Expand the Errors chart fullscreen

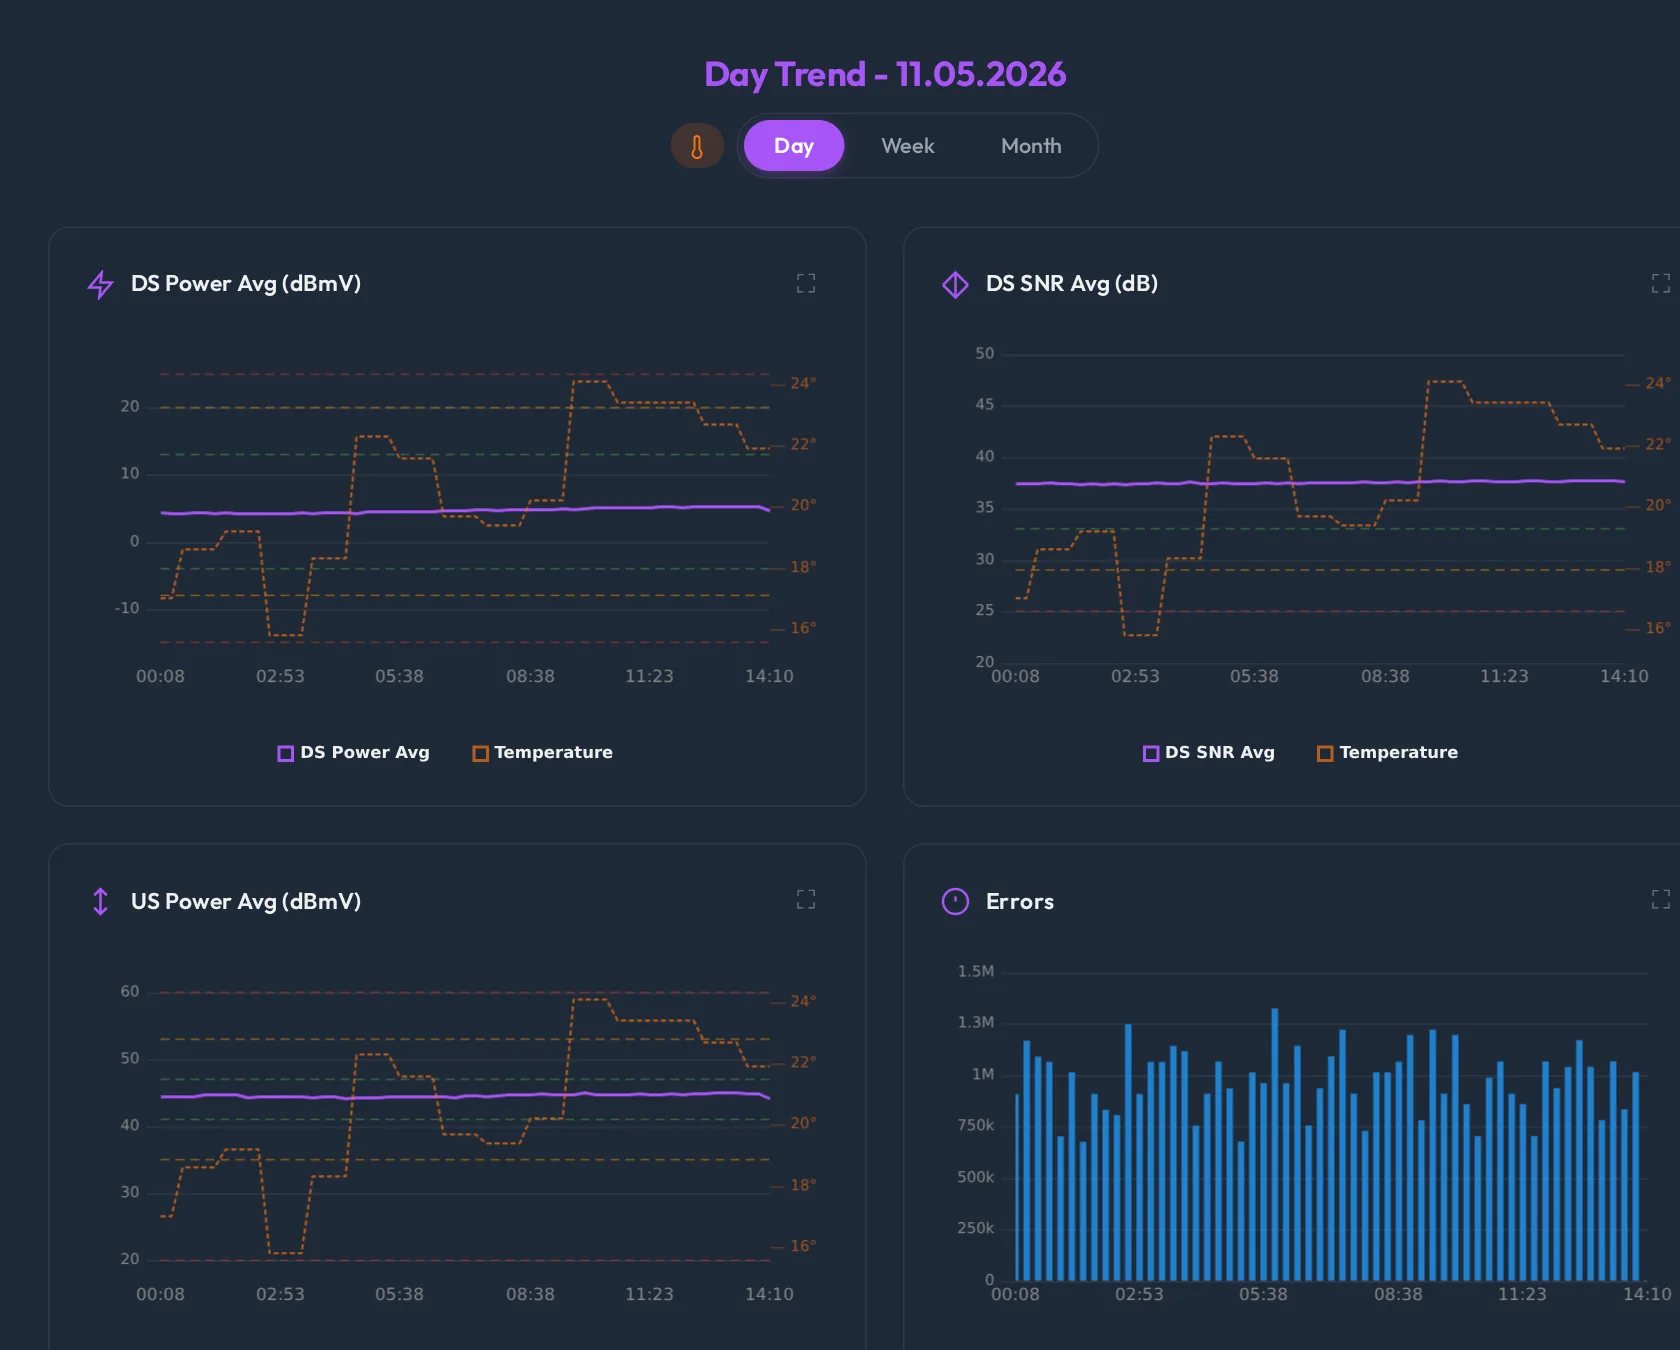coord(1661,899)
